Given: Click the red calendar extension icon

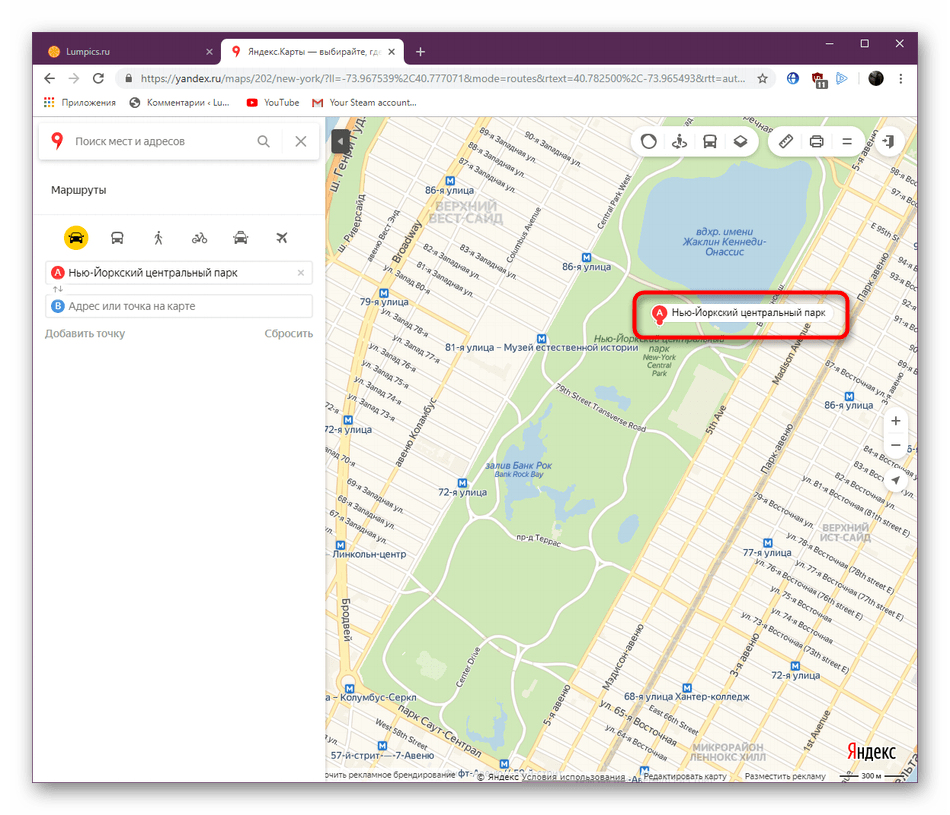Looking at the screenshot, I should 819,79.
